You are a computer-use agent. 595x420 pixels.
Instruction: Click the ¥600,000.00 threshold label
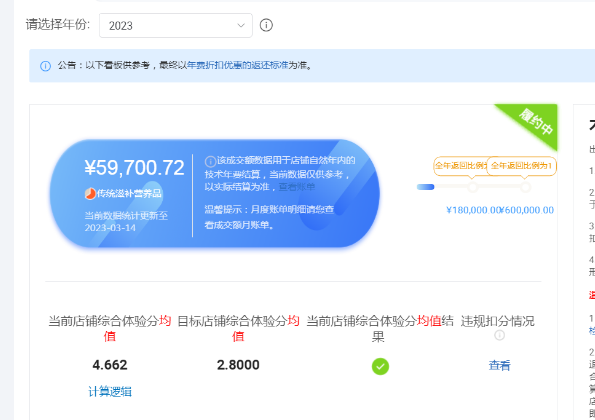527,210
